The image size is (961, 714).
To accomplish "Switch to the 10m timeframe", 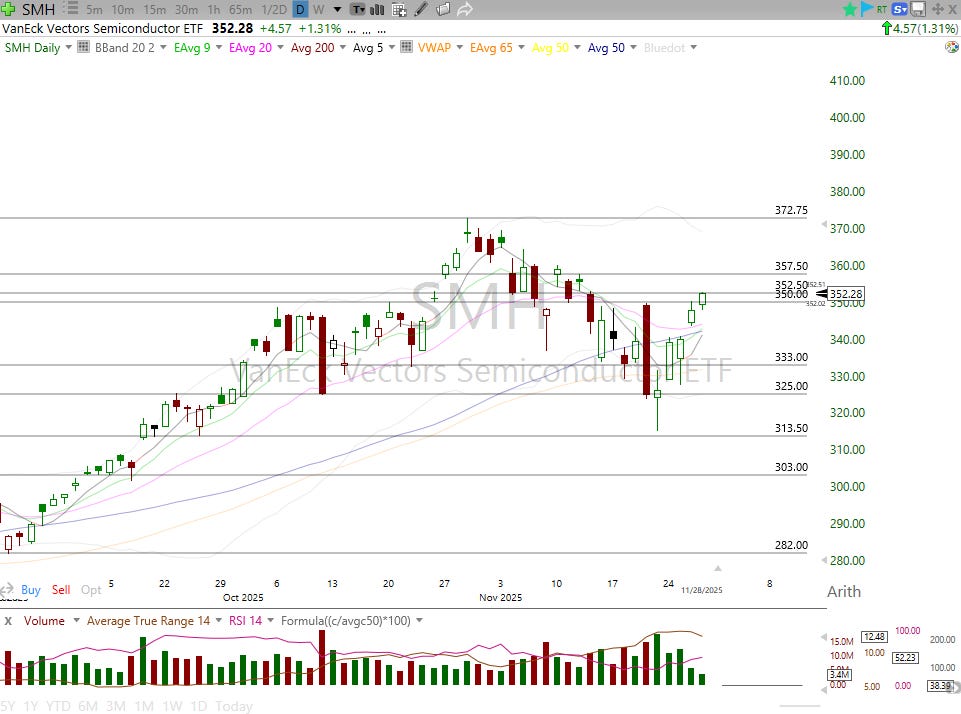I will pos(123,10).
